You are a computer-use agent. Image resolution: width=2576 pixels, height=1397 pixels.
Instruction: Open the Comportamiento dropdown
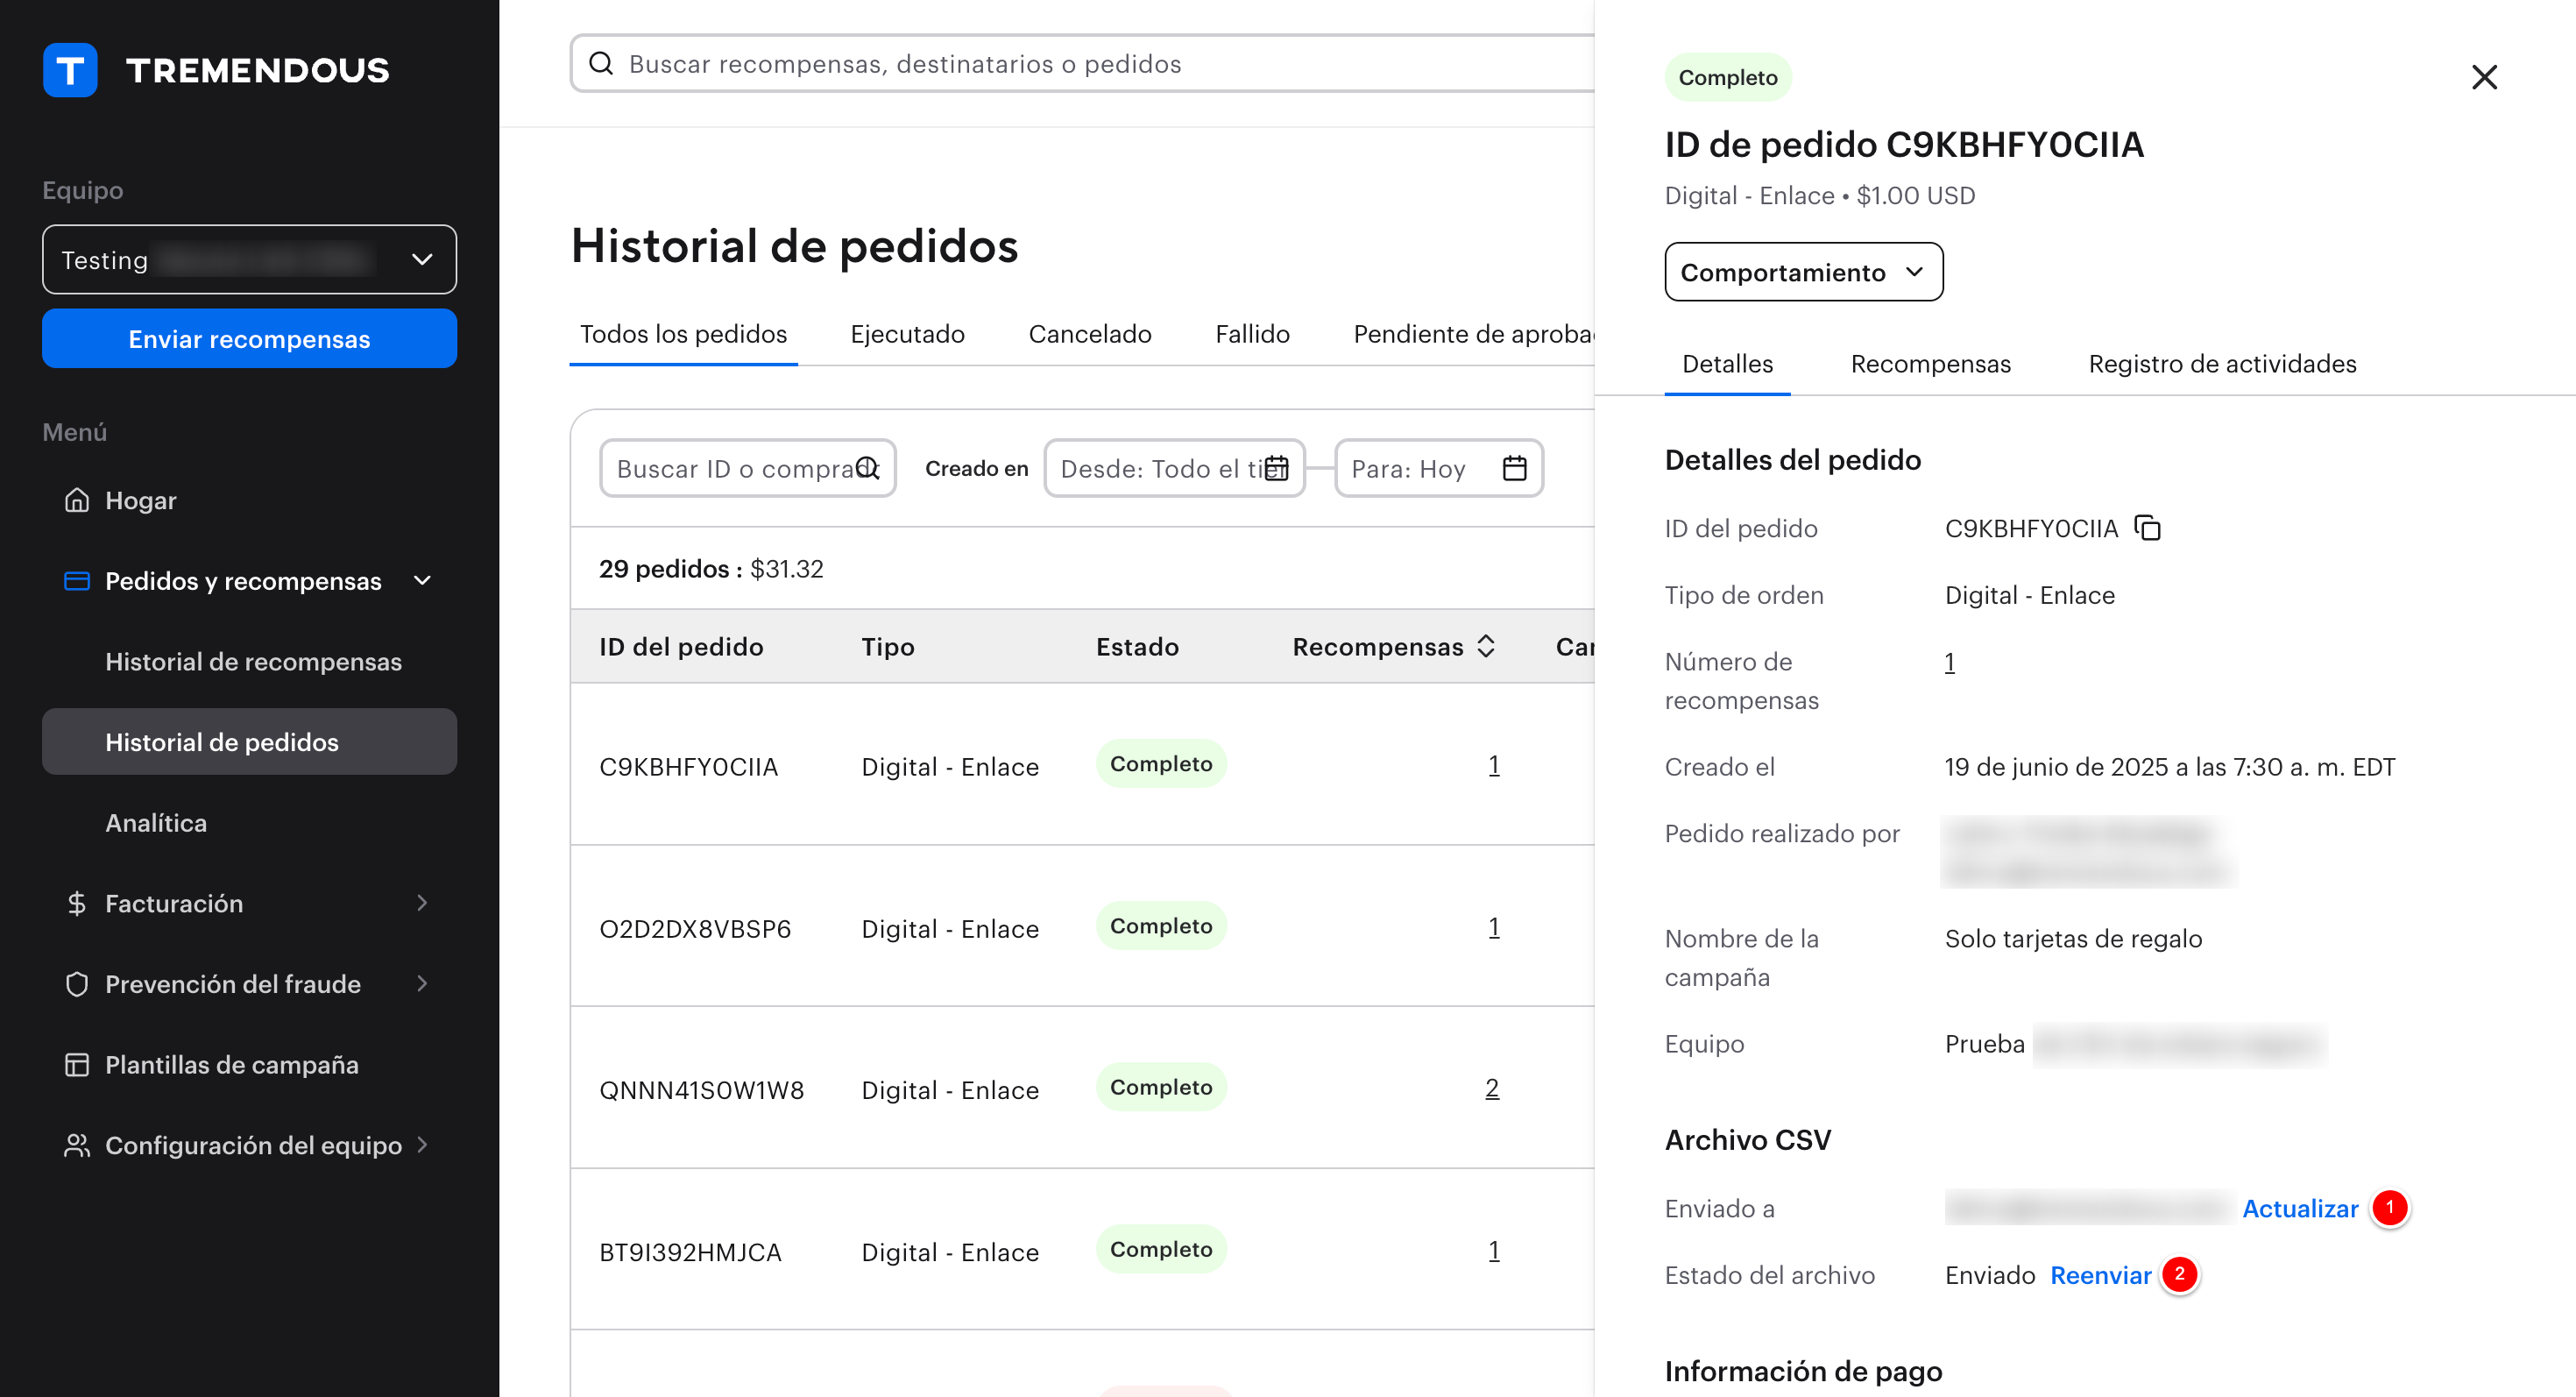[1802, 272]
